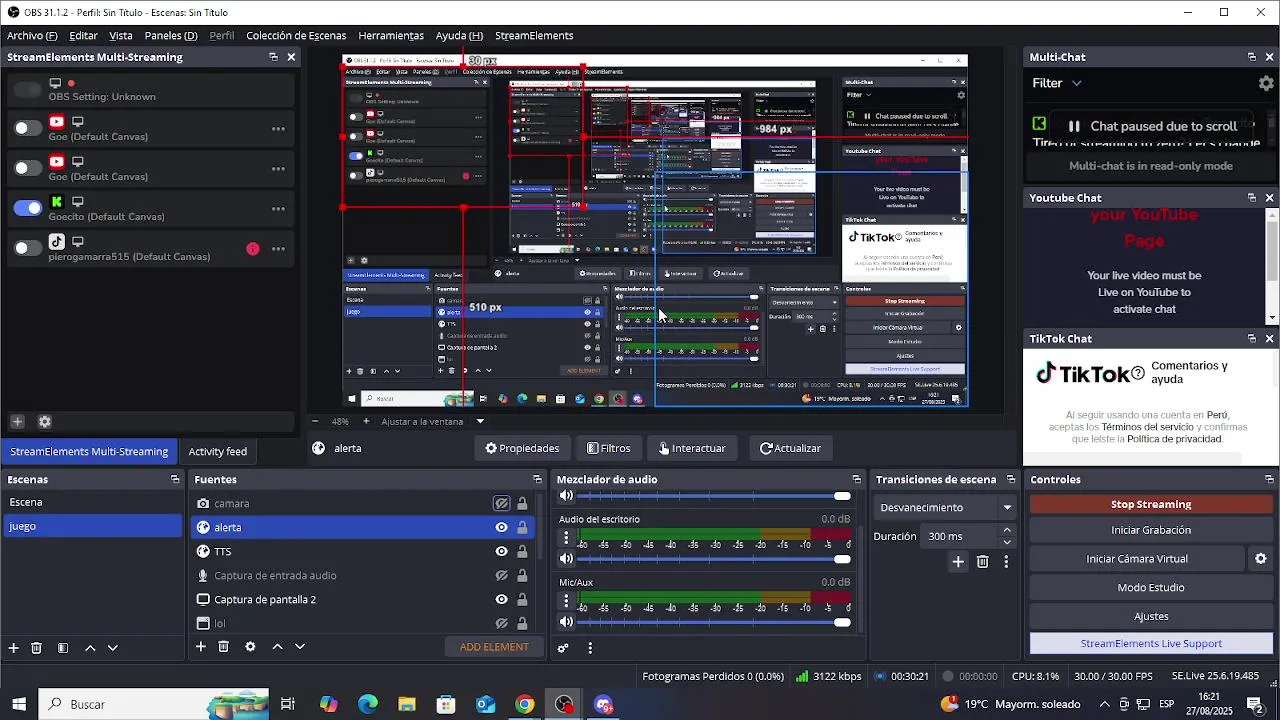Open Multi-Chat settings gear
The image size is (1280, 720).
click(x=1266, y=83)
